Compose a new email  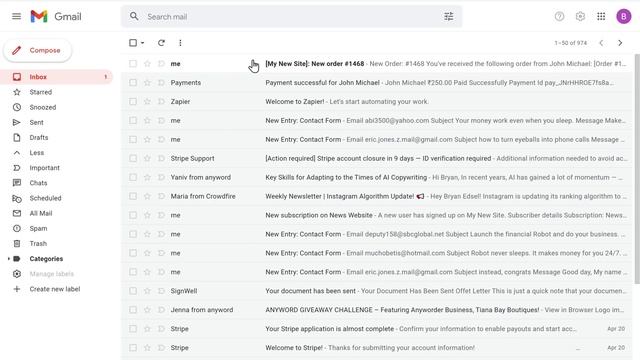38,50
